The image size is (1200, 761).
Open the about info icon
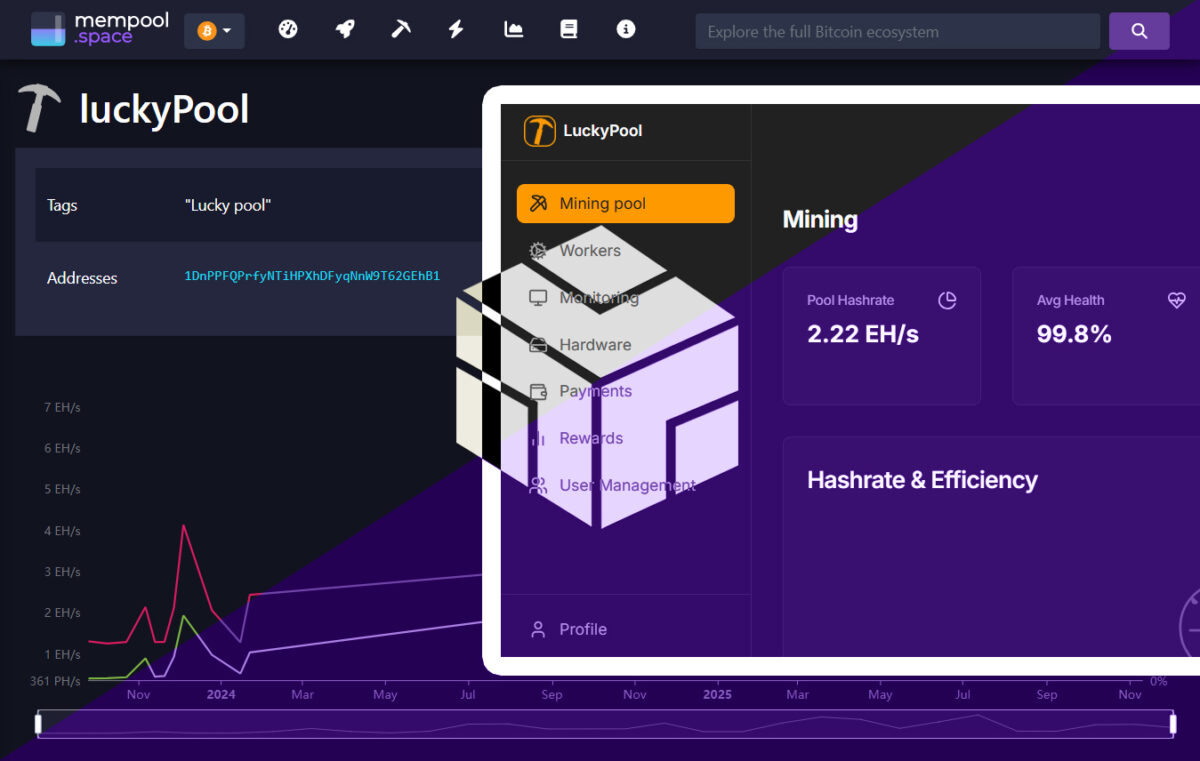click(x=626, y=30)
